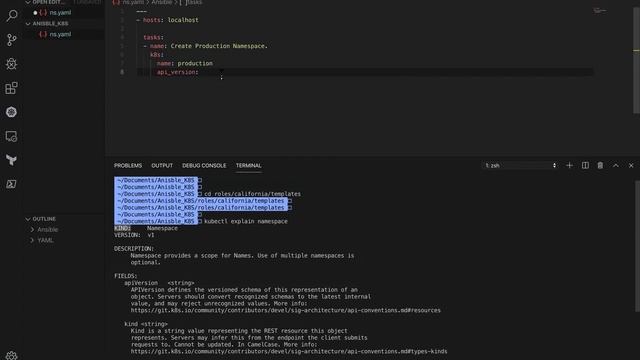The height and width of the screenshot is (360, 640).
Task: Switch to the DEBUG CONSOLE tab
Action: (x=204, y=165)
